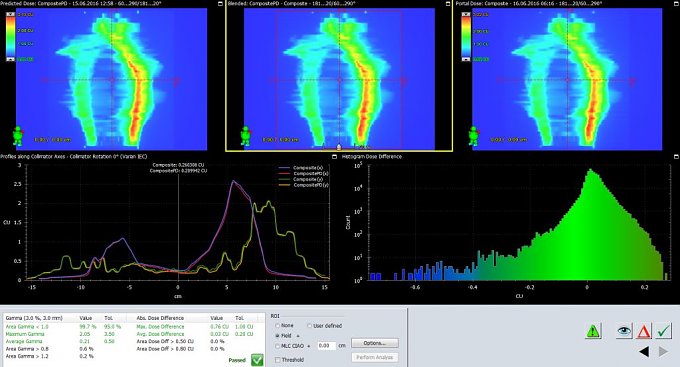Maximize the Predicted Dose panel
Screen dimensions: 680x367
pos(221,3)
